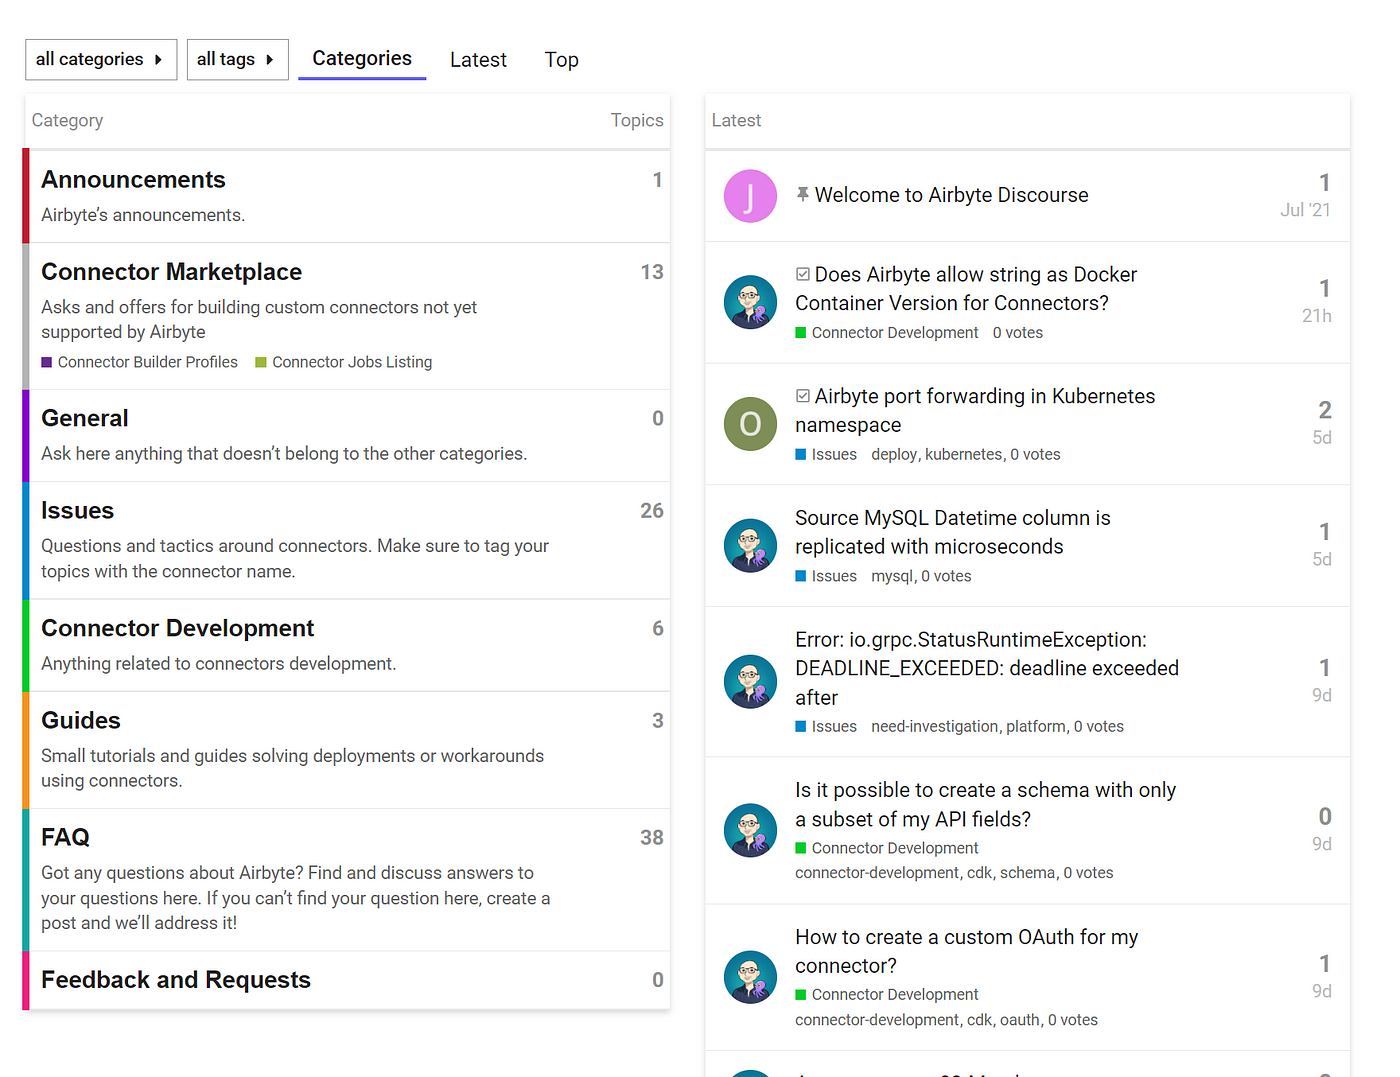Click avatar beside DEADLINE_EXCEEDED error topic
Viewport: 1400px width, 1077px height.
coord(750,681)
